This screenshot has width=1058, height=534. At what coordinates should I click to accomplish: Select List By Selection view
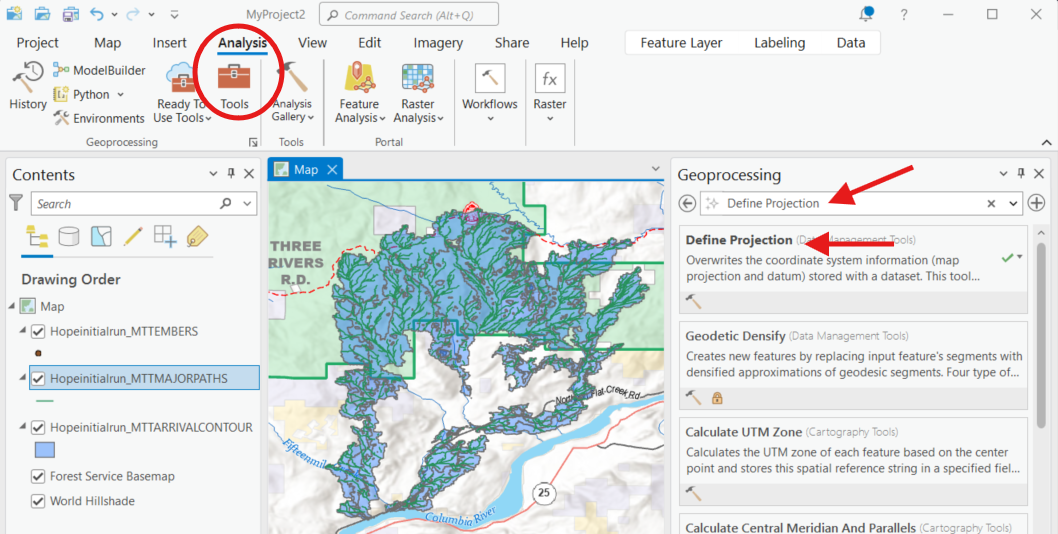(x=101, y=236)
